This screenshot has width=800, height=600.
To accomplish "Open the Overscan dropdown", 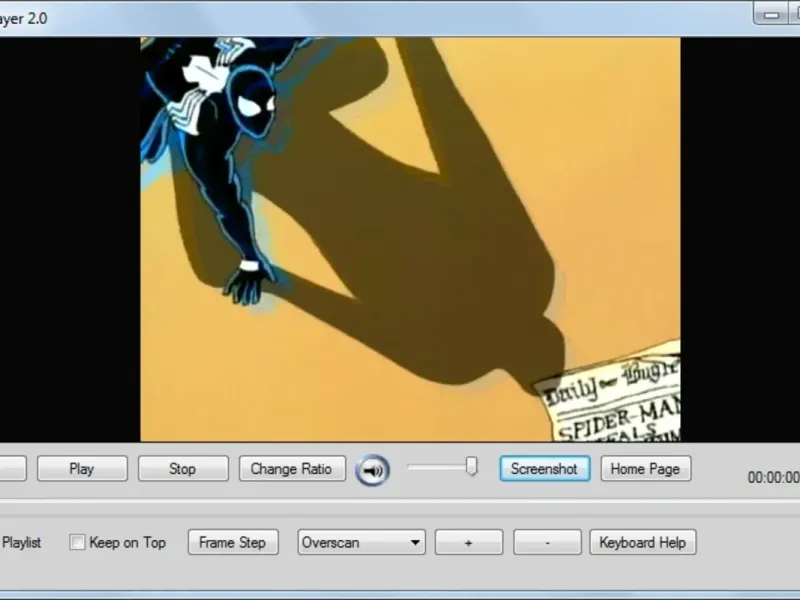I will tap(362, 542).
